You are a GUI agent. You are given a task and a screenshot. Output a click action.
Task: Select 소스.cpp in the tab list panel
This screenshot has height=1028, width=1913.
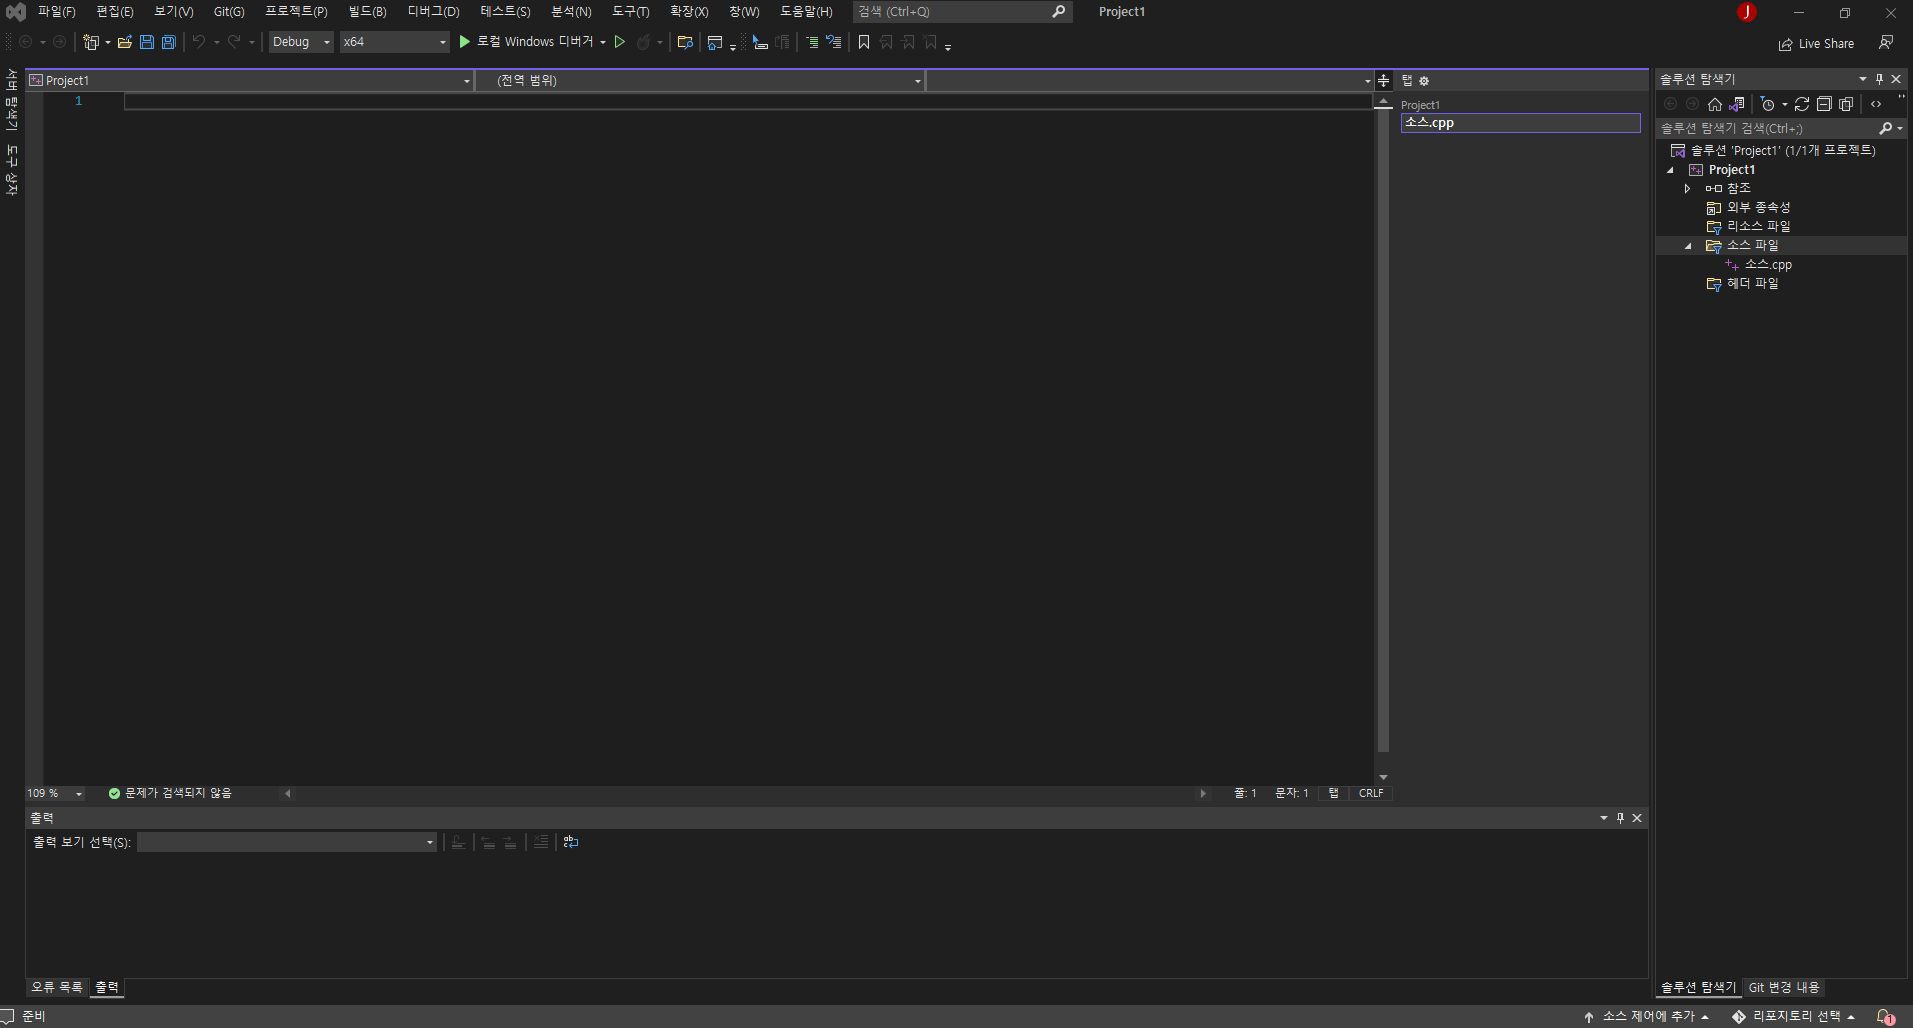click(x=1520, y=123)
